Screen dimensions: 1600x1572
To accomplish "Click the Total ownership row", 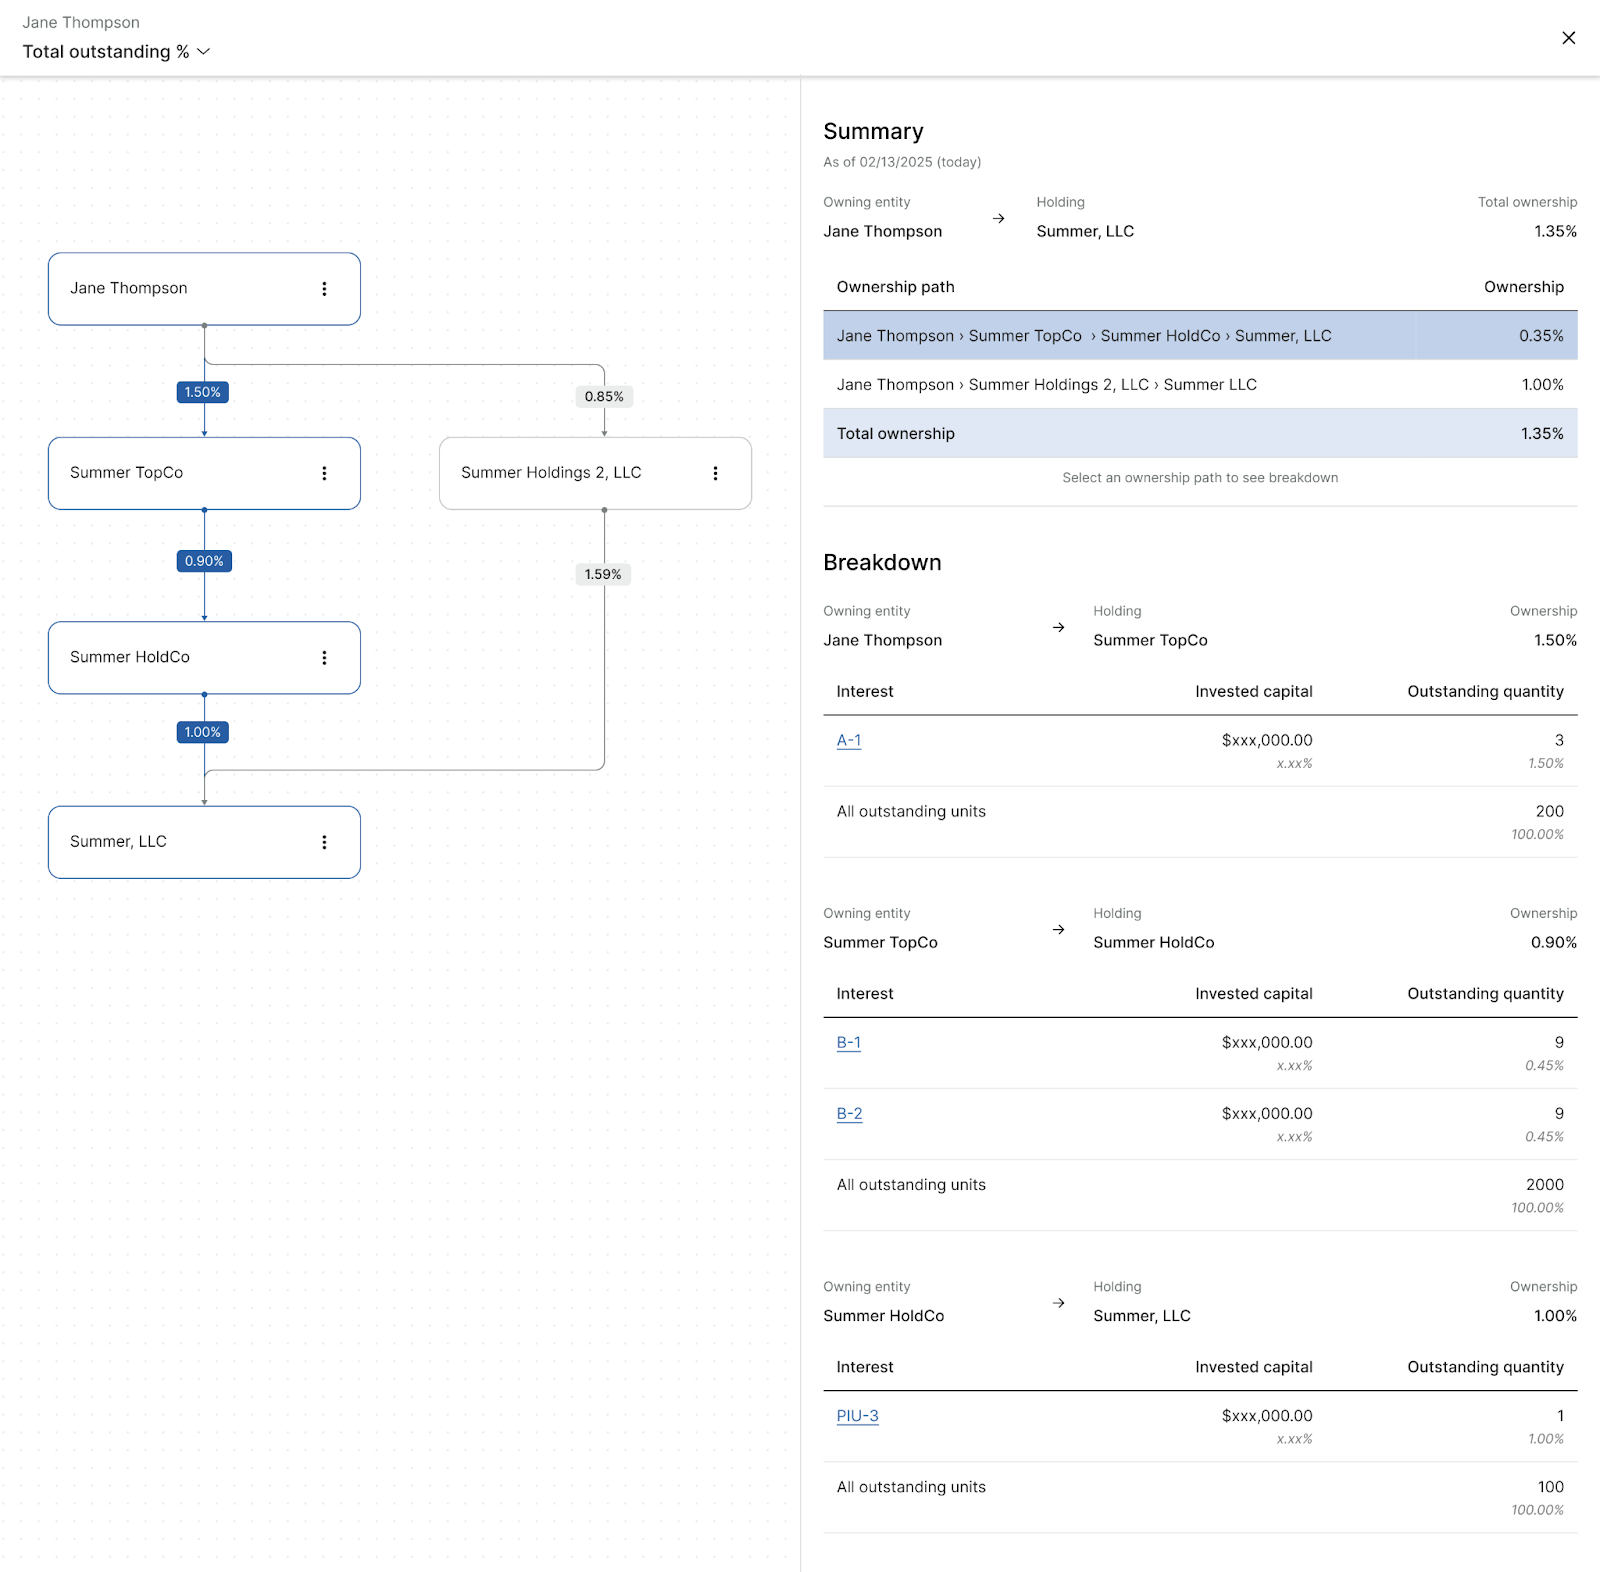I will 1100,433.
